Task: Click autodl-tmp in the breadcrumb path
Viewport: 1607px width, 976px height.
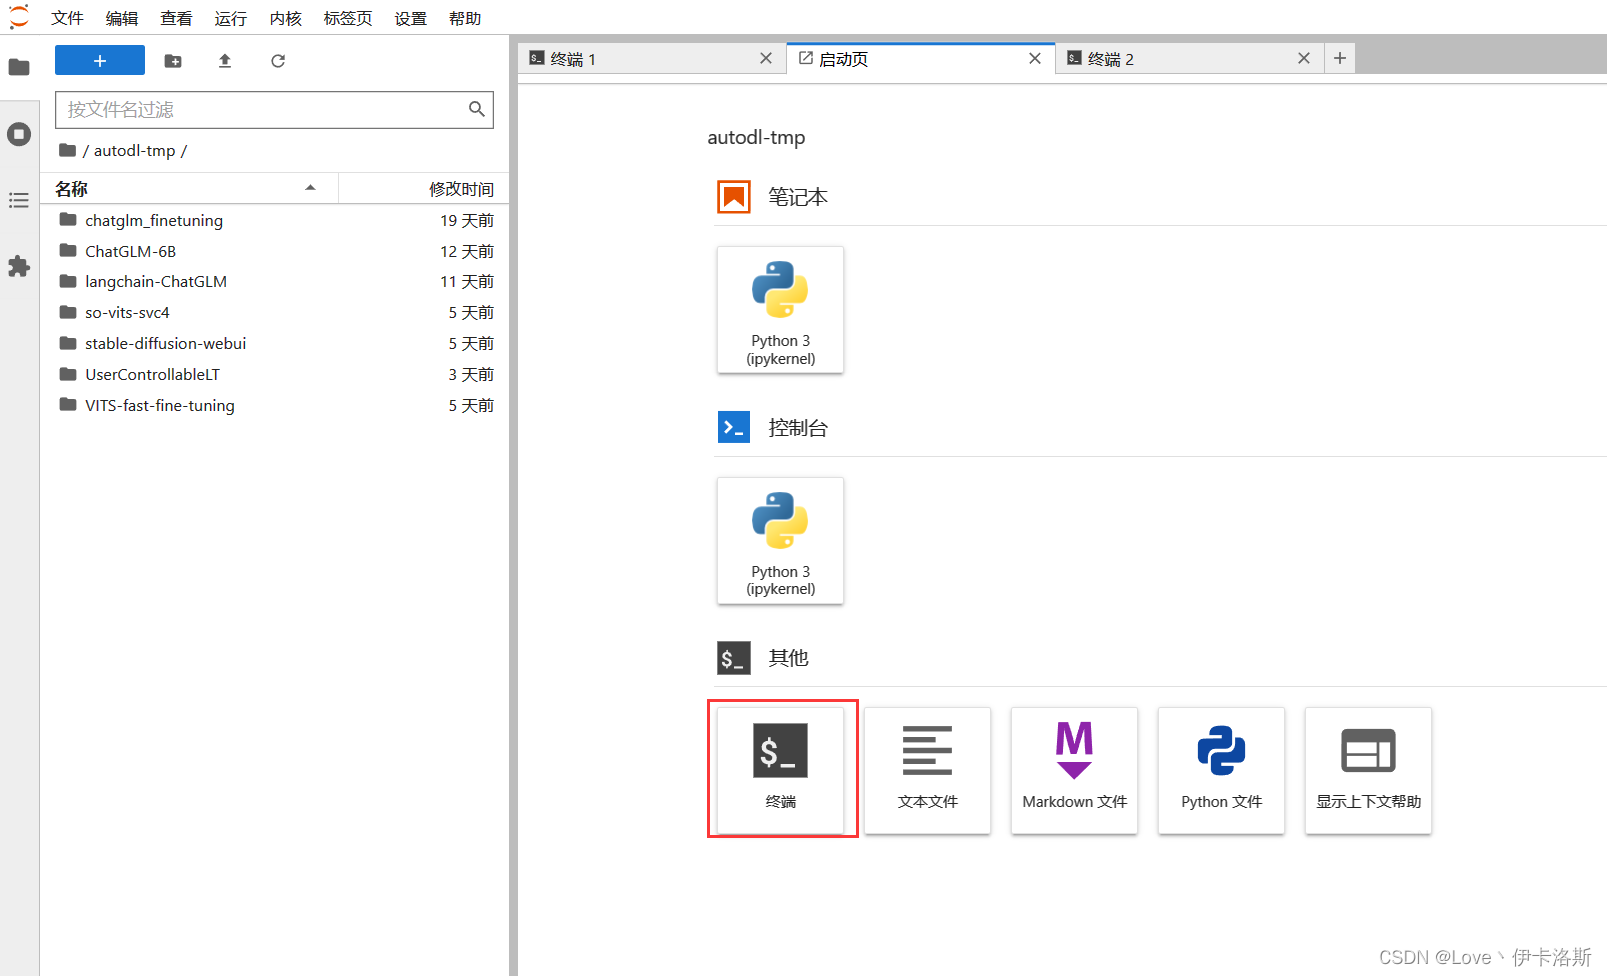Action: pyautogui.click(x=135, y=150)
